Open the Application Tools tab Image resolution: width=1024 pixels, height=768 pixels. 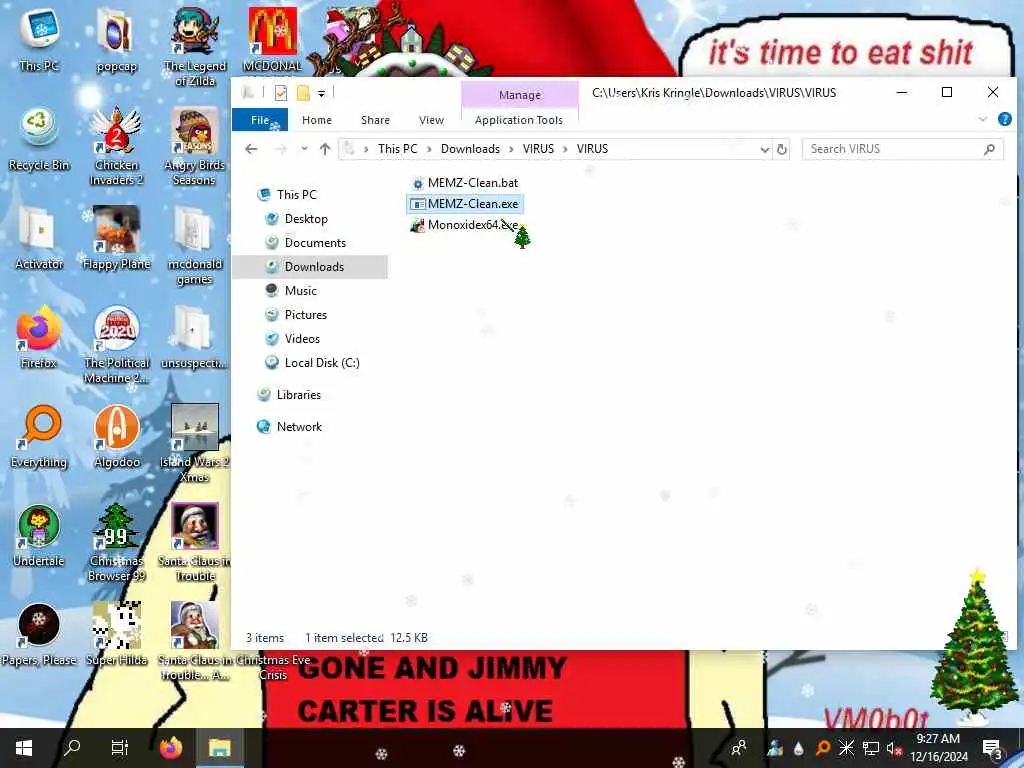(519, 120)
